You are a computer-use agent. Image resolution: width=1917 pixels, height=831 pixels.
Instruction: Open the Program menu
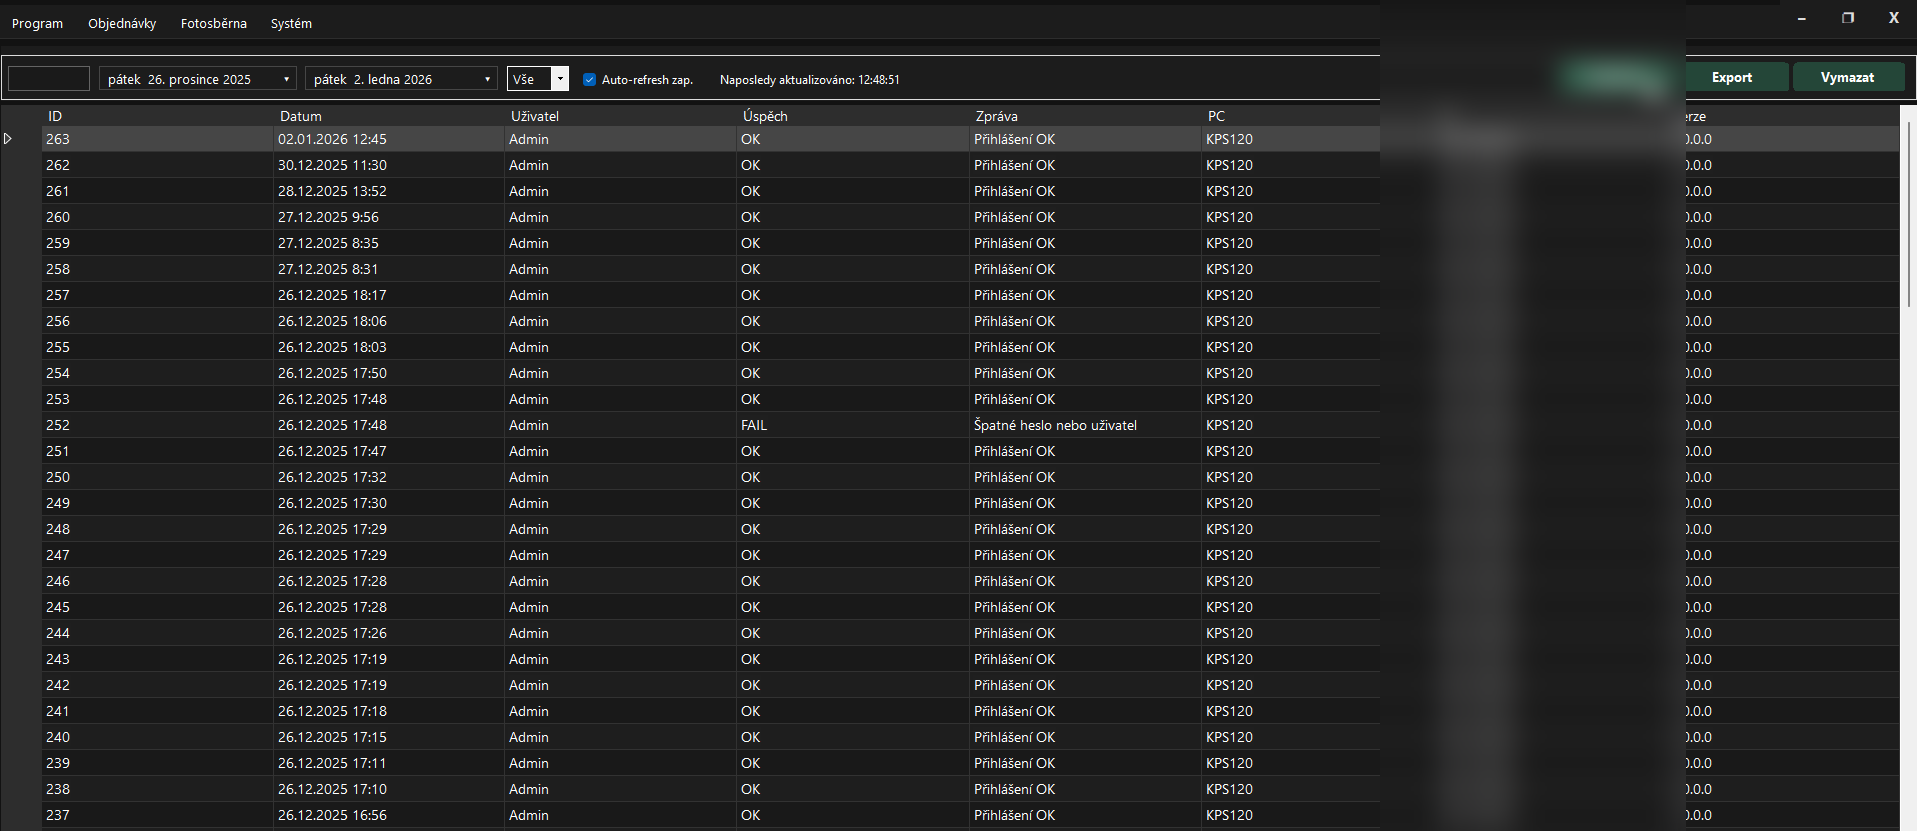[37, 23]
